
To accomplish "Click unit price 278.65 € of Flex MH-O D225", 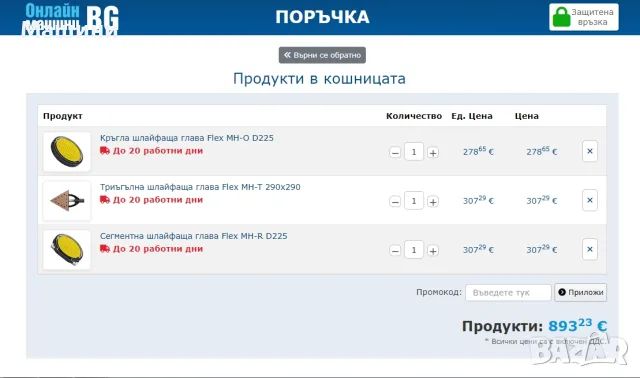I will coord(478,151).
